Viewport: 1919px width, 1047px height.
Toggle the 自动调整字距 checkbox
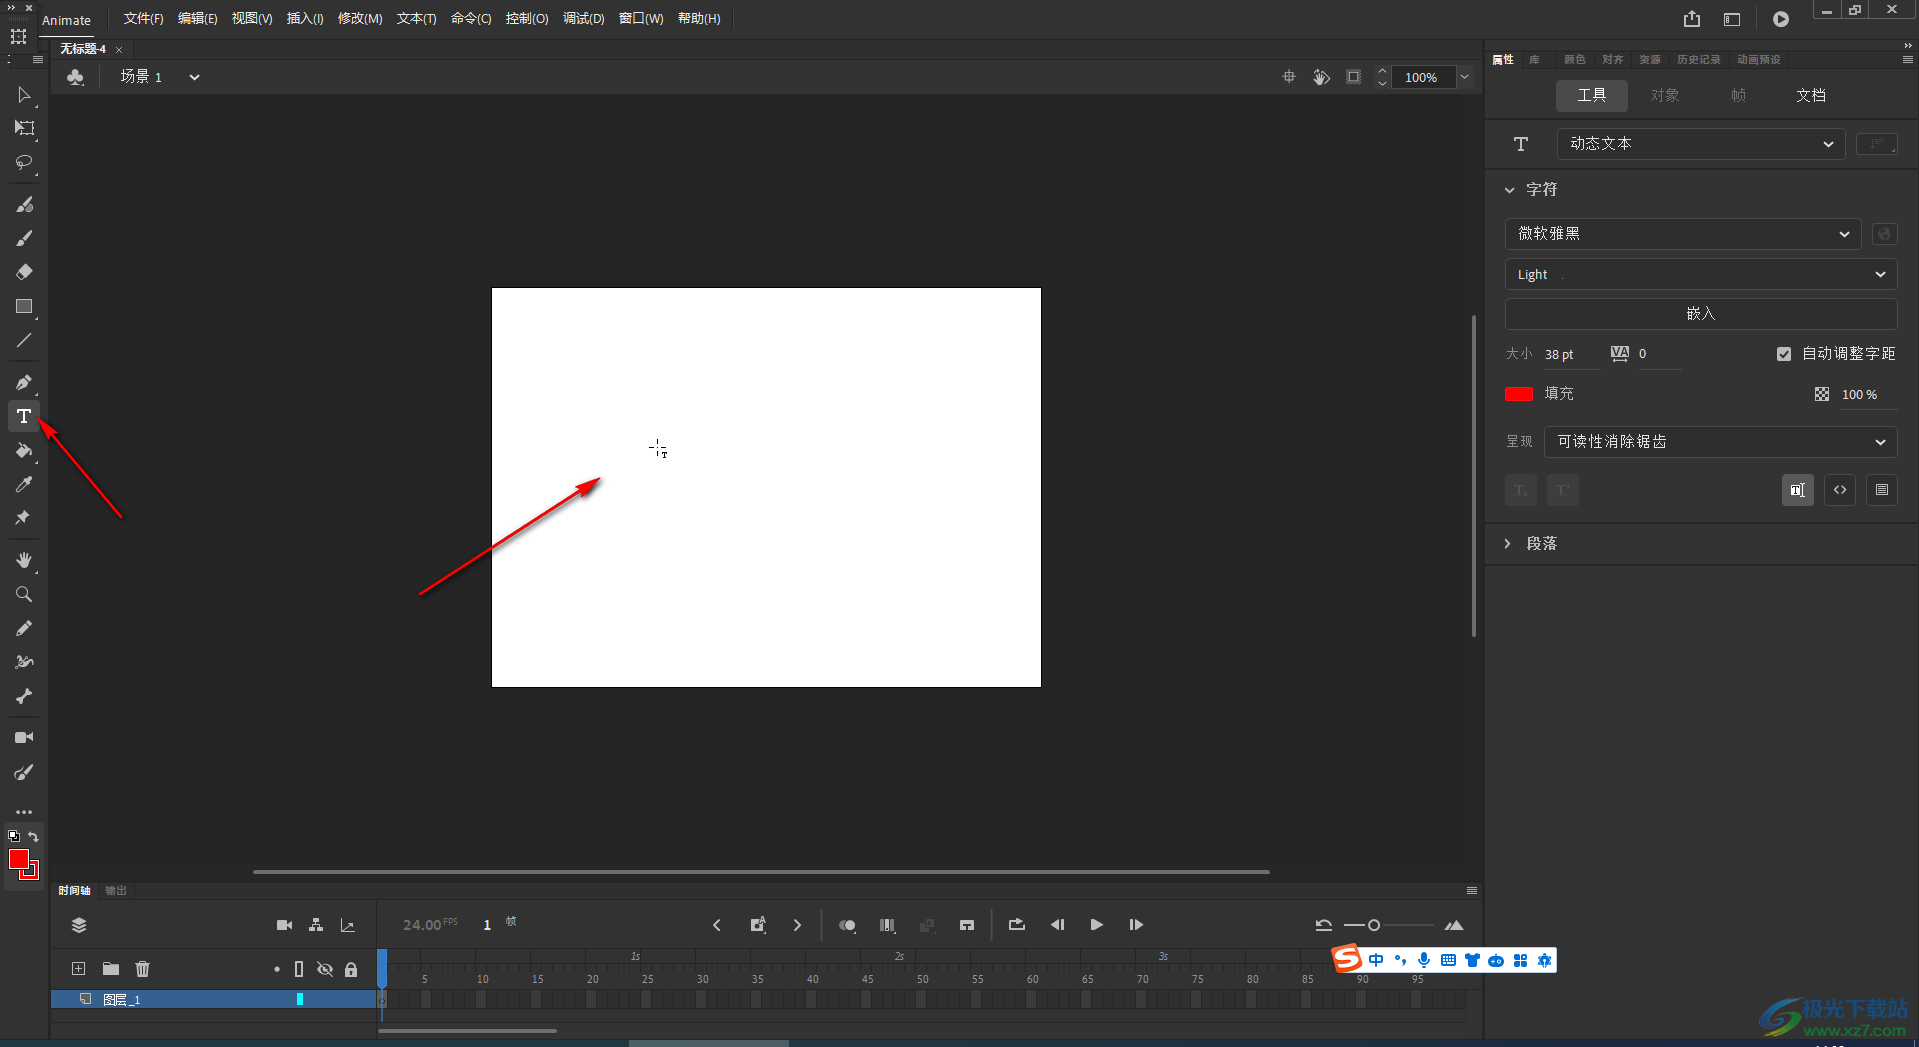(1784, 354)
